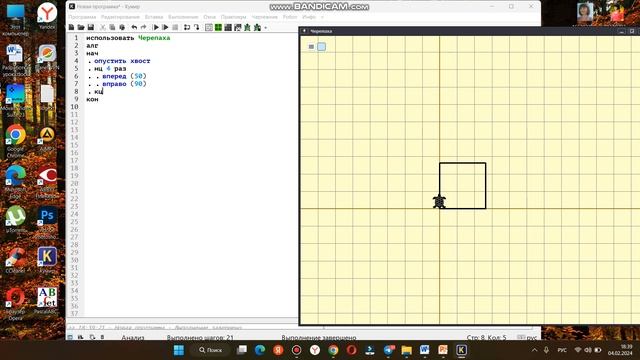
Task: Click third small icon in Kumir status bar
Action: coord(92,337)
